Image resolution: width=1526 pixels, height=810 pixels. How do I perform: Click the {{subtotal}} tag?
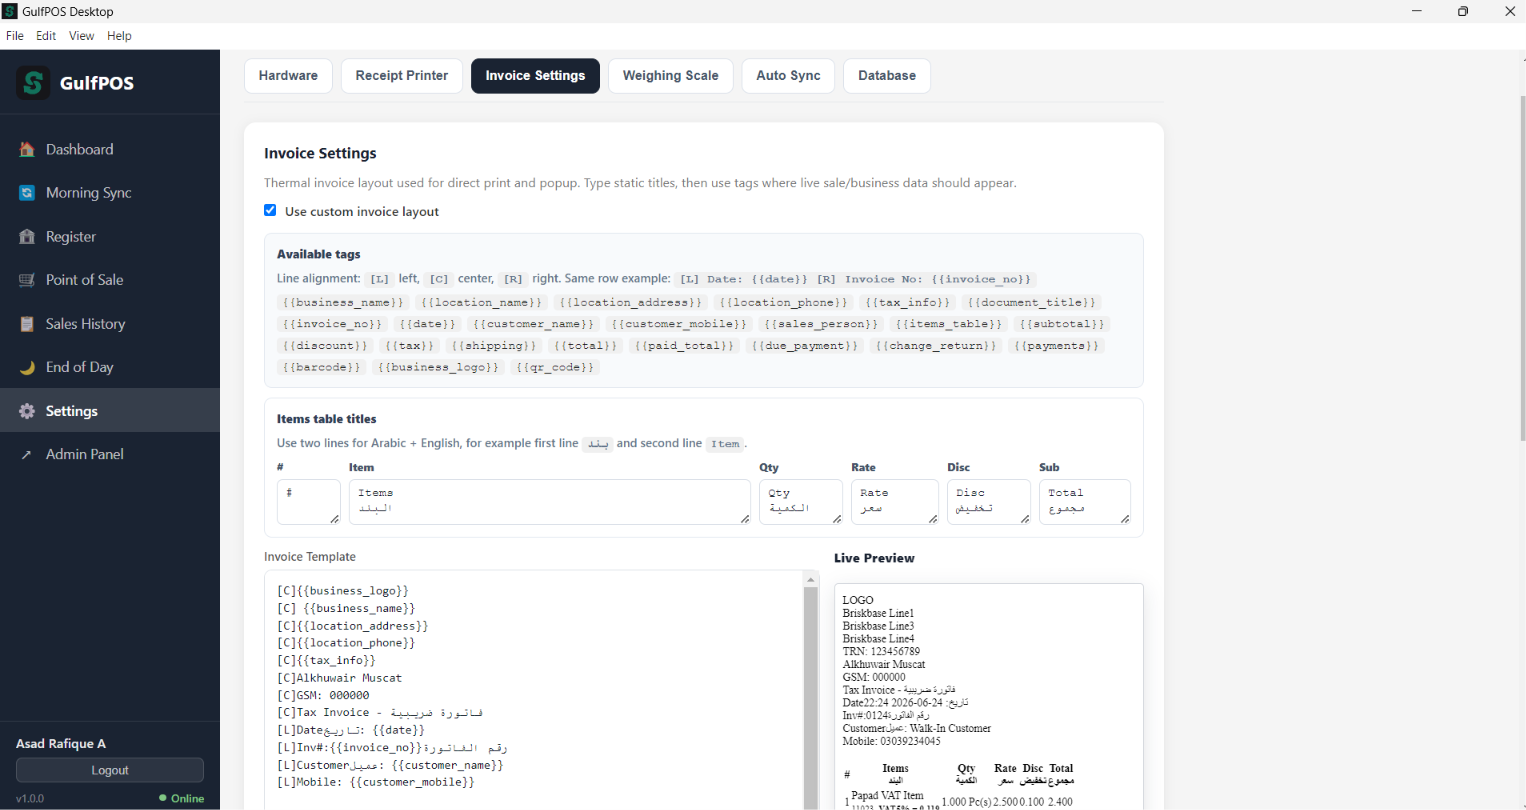tap(1060, 324)
